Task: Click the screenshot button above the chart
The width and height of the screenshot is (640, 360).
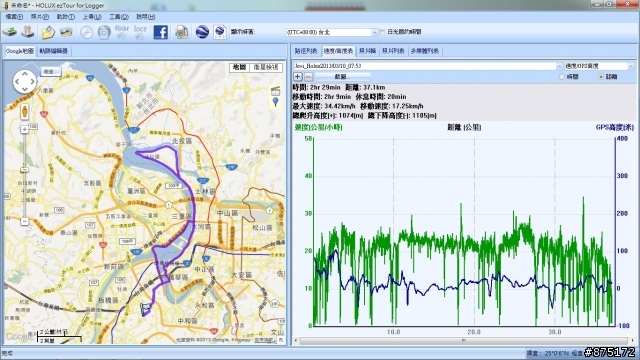Action: click(x=342, y=76)
